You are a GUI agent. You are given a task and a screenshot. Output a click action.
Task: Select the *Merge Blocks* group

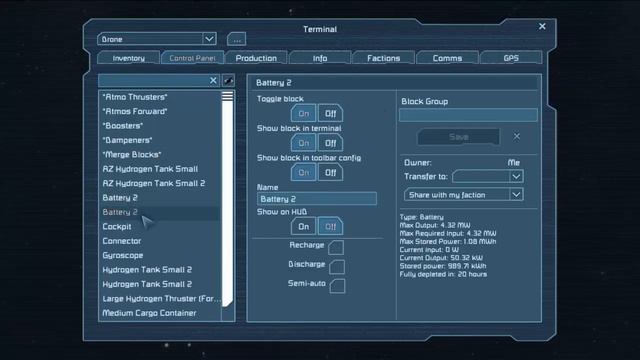[x=160, y=154]
